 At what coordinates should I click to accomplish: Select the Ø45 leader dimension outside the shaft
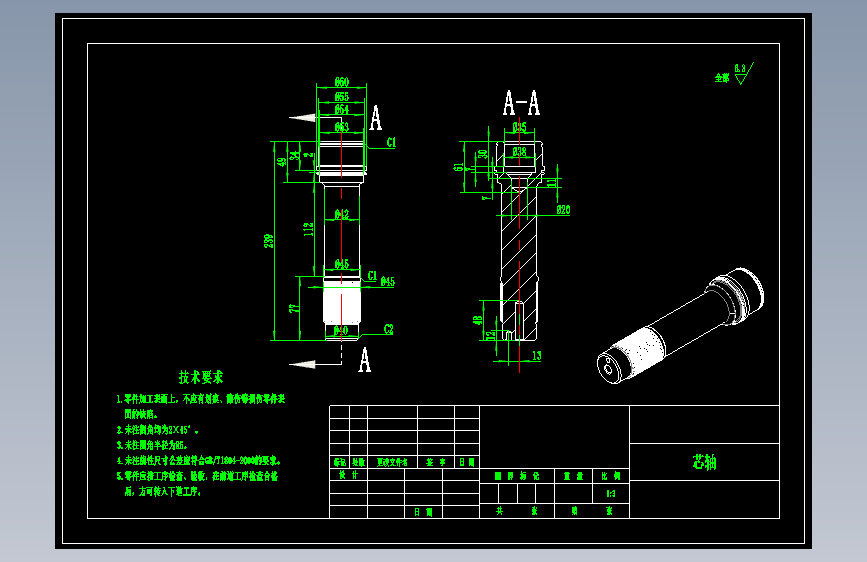(x=388, y=282)
